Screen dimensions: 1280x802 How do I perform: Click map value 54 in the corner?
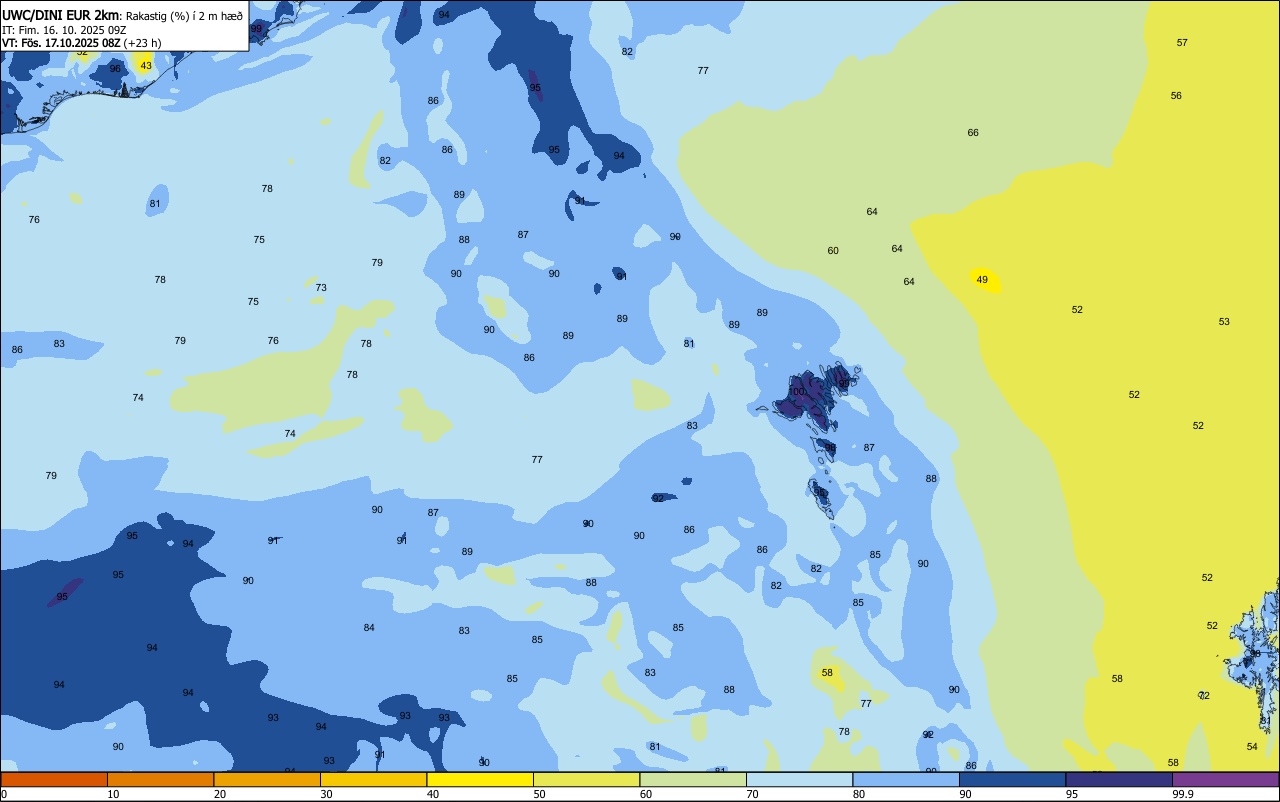point(1252,747)
